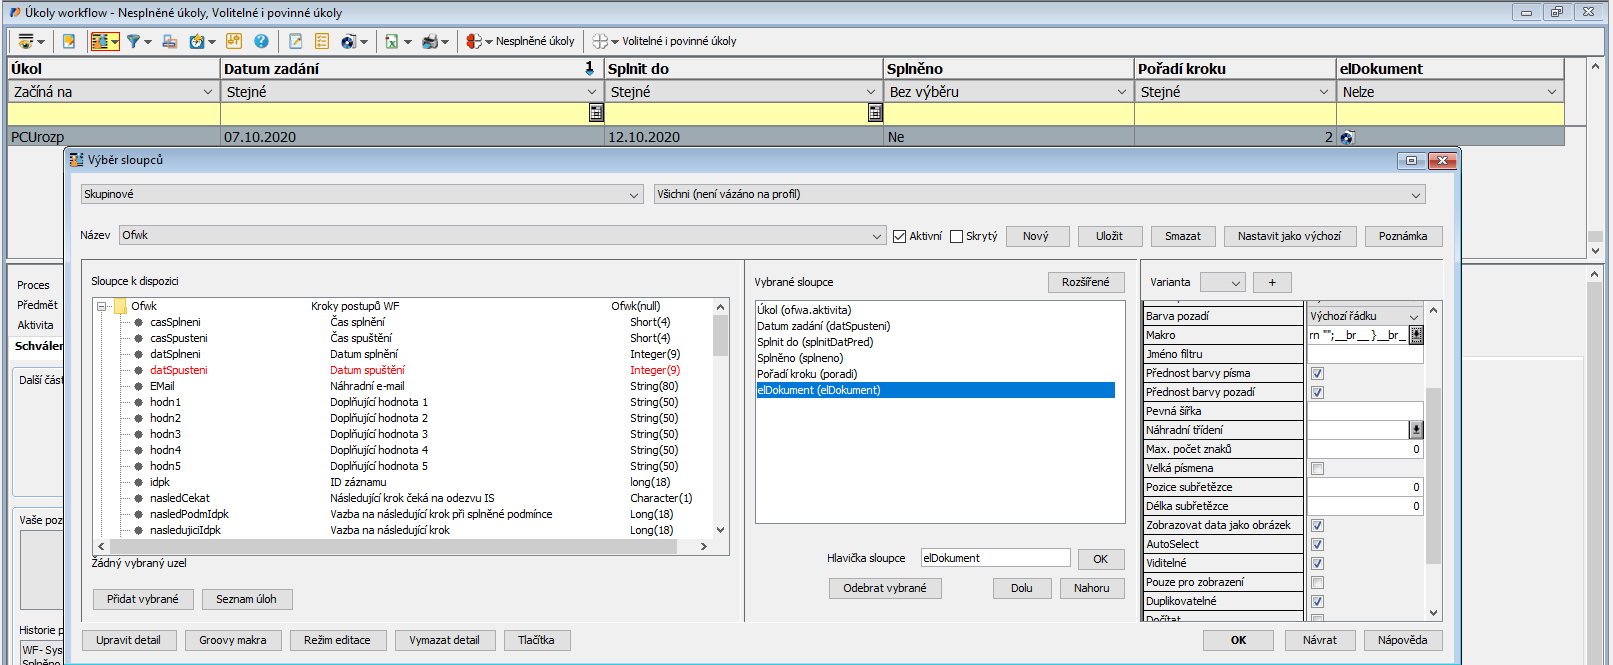Image resolution: width=1613 pixels, height=665 pixels.
Task: Click the calendar icon under Datum zadání
Action: [x=596, y=113]
